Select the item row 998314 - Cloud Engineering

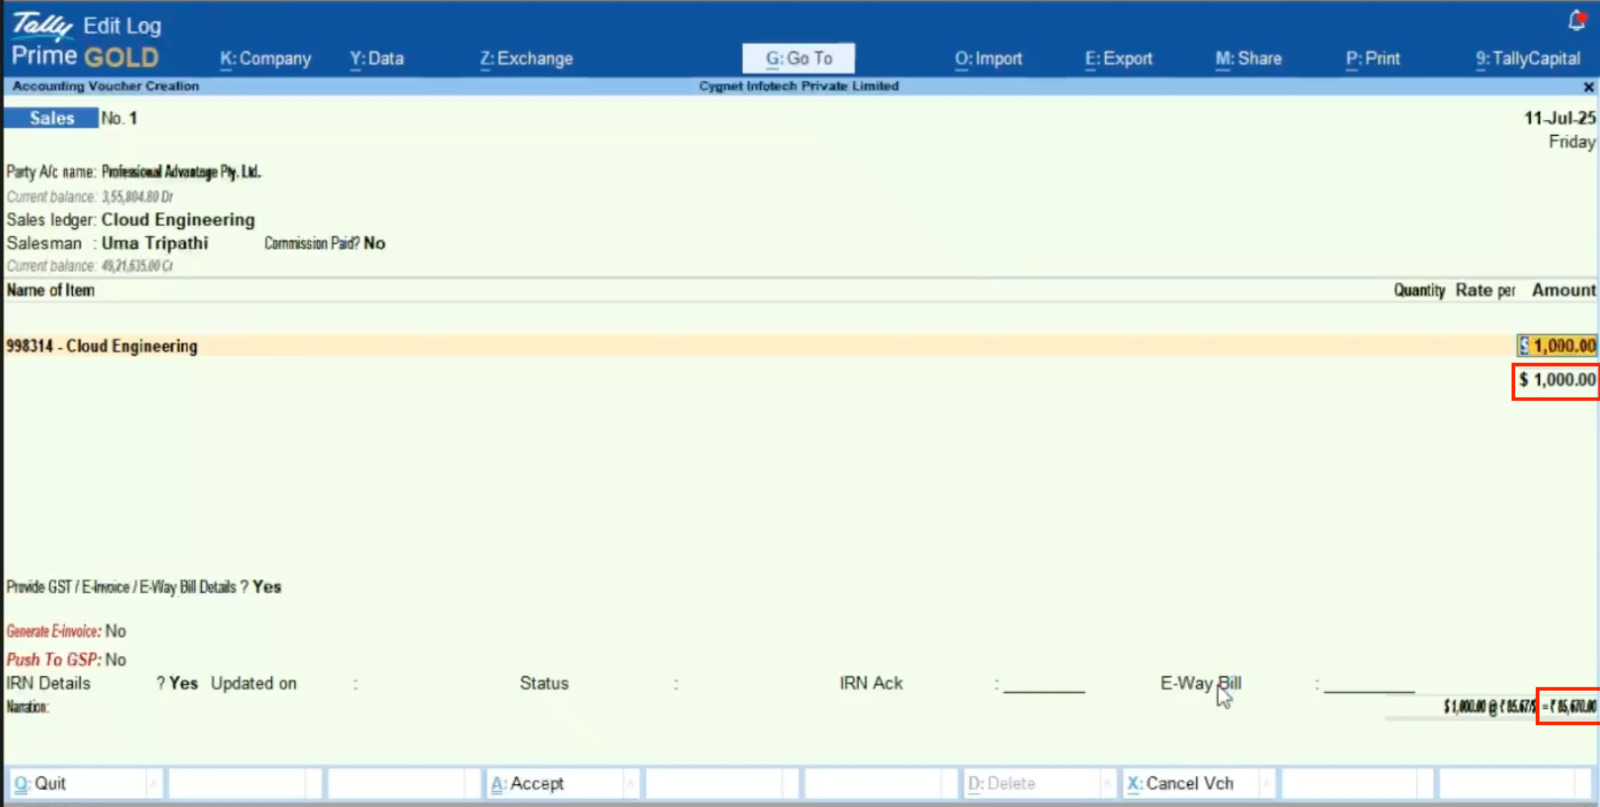[800, 346]
